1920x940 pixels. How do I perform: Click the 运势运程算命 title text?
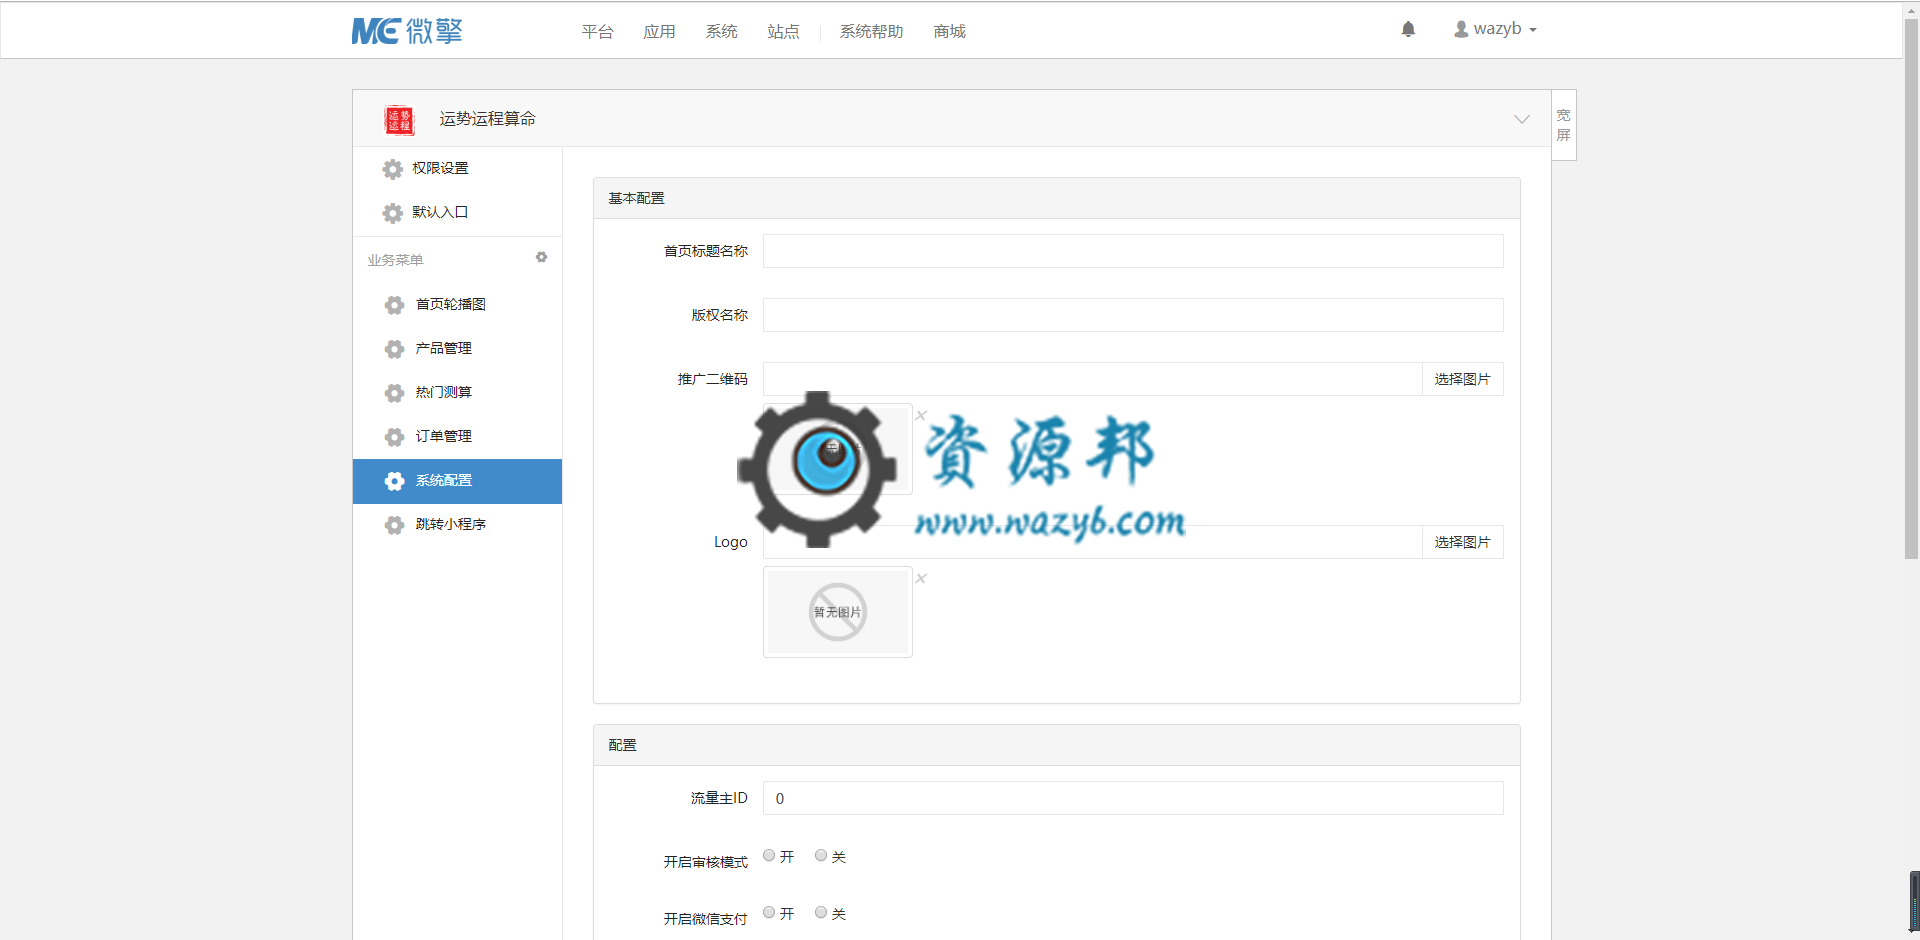[x=488, y=119]
